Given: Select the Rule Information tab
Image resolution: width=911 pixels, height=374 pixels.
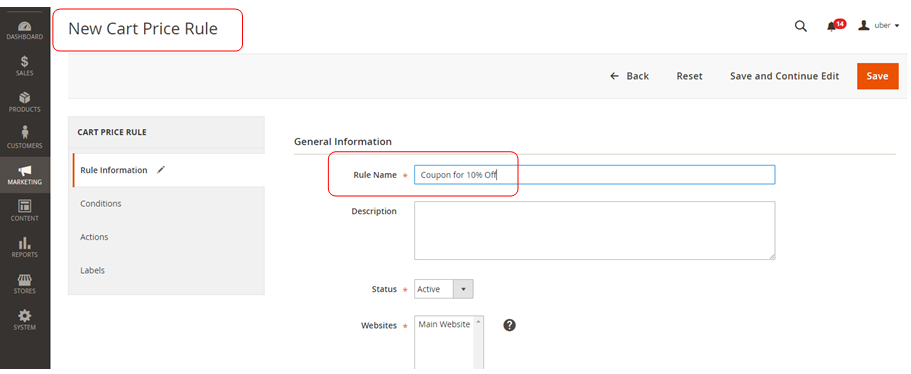Looking at the screenshot, I should coord(168,170).
